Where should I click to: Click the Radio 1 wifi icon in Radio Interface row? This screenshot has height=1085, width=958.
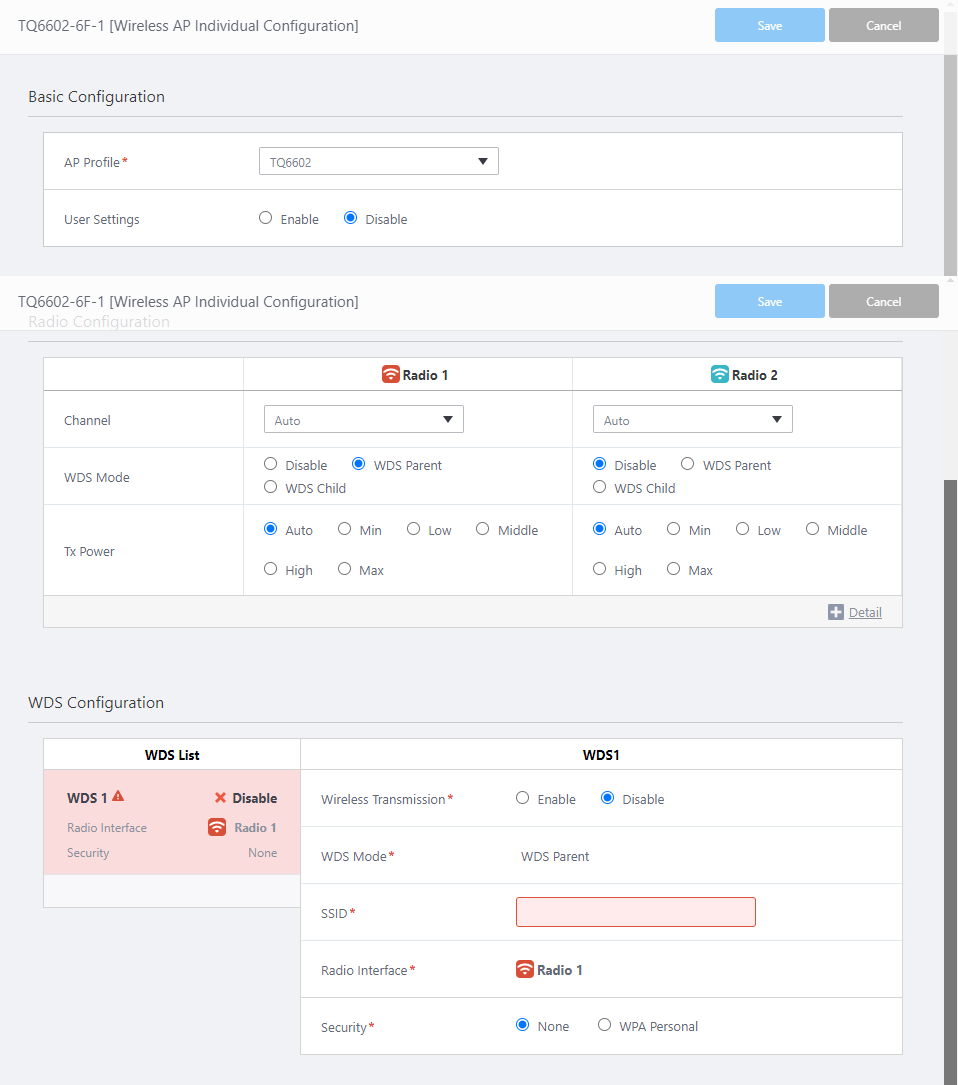coord(525,969)
